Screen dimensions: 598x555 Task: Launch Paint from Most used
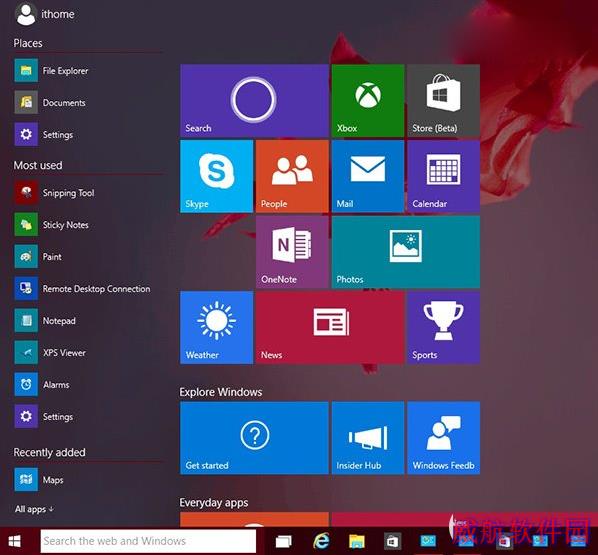(x=38, y=257)
